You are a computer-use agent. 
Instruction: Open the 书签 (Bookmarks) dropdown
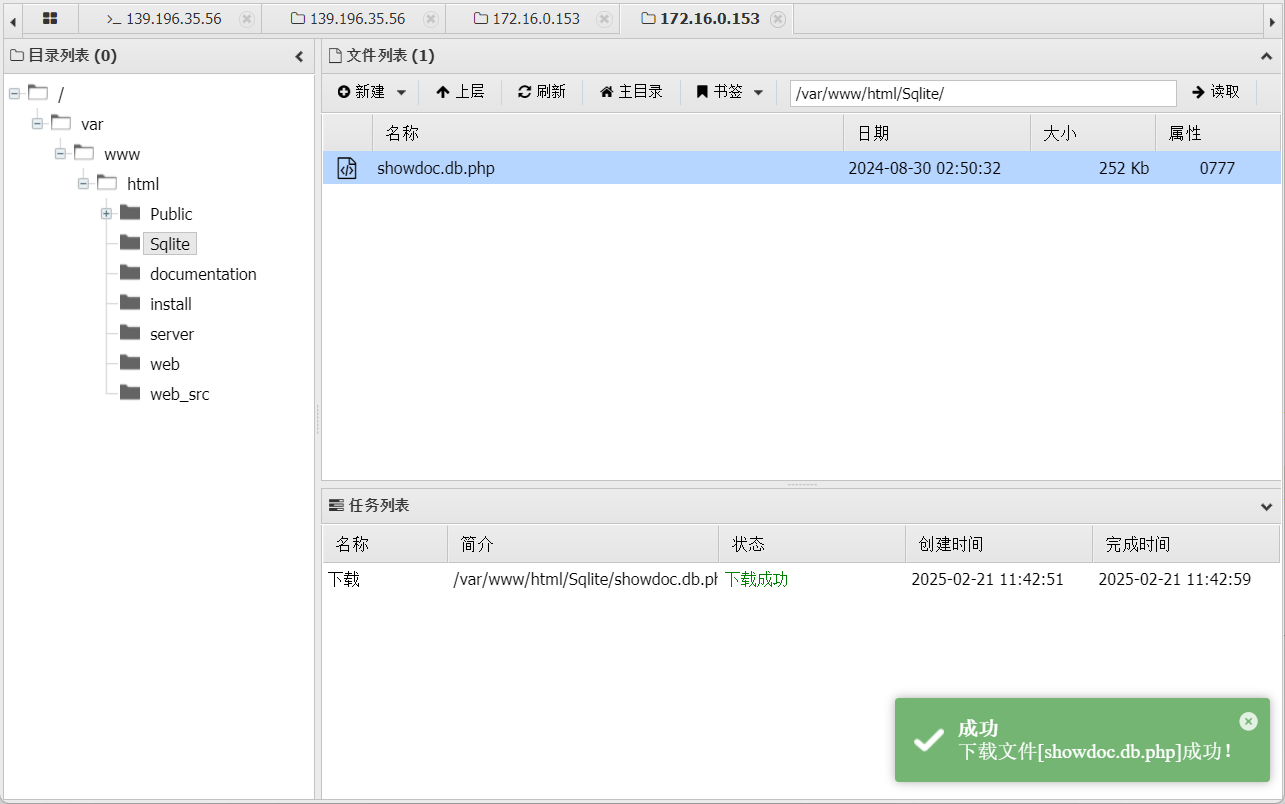[730, 92]
